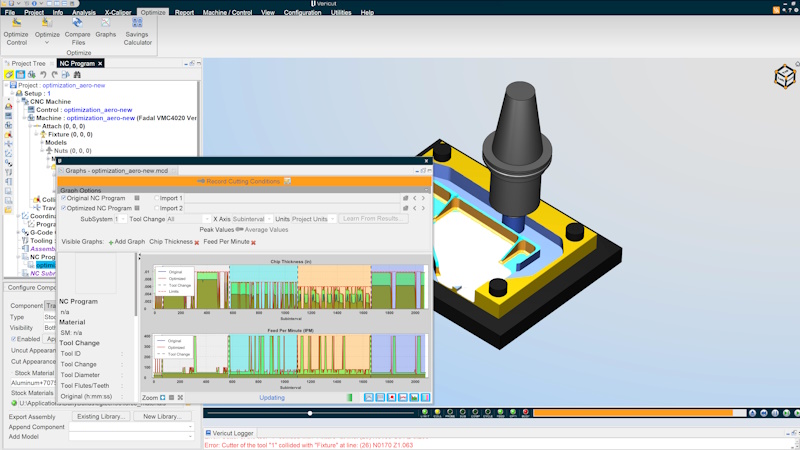Select the Fixture (0, 0, 0) tree item
The height and width of the screenshot is (450, 800).
point(70,134)
